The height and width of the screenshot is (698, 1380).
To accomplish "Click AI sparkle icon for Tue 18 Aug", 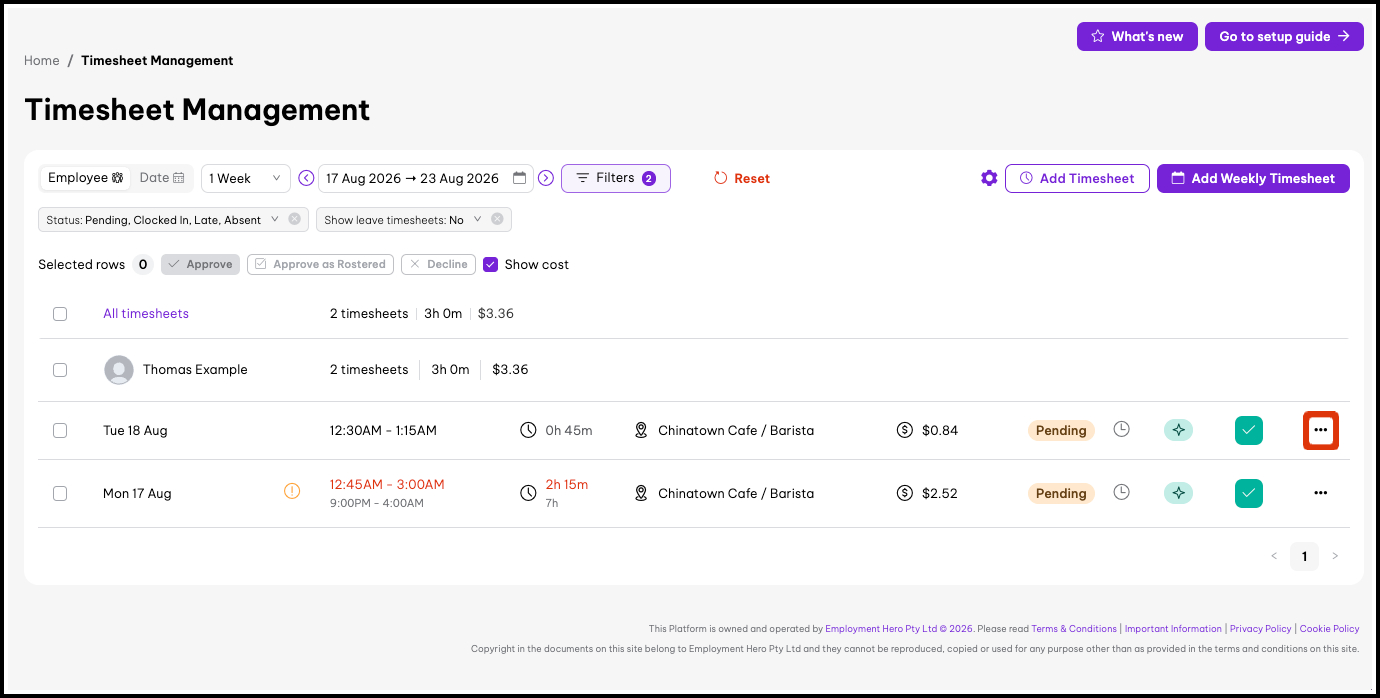I will 1178,430.
